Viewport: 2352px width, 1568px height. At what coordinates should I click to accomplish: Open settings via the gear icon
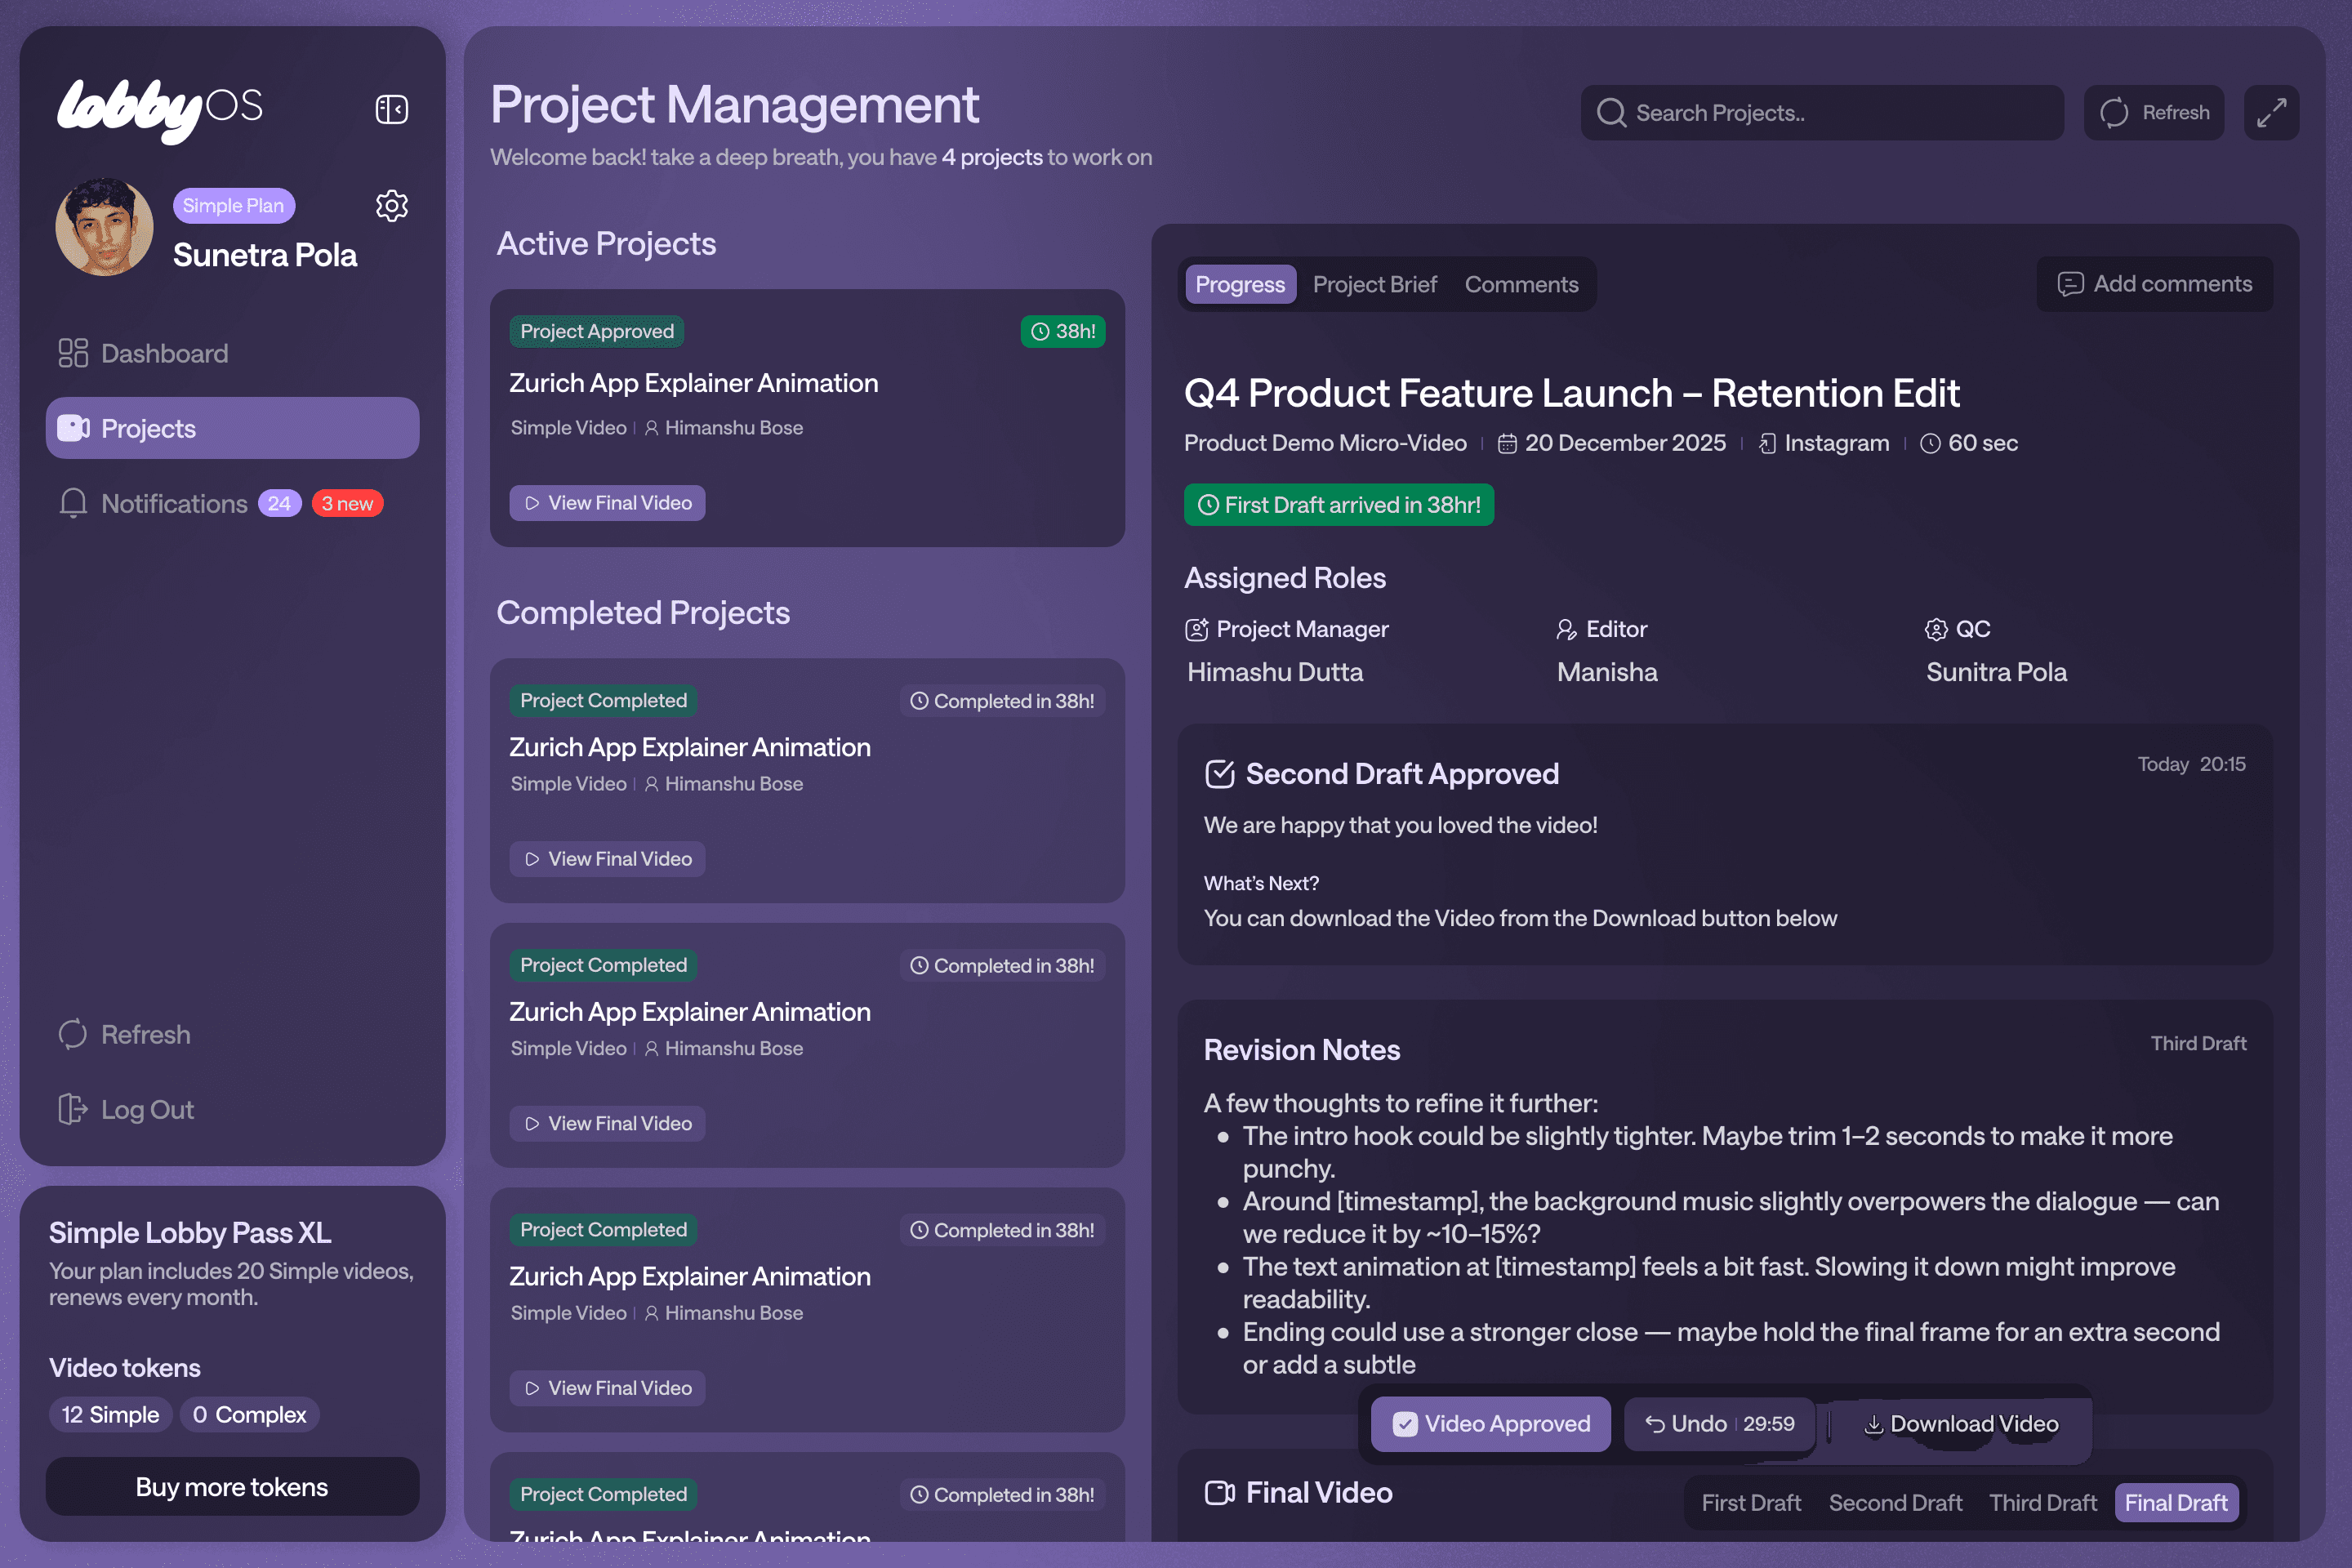tap(391, 206)
